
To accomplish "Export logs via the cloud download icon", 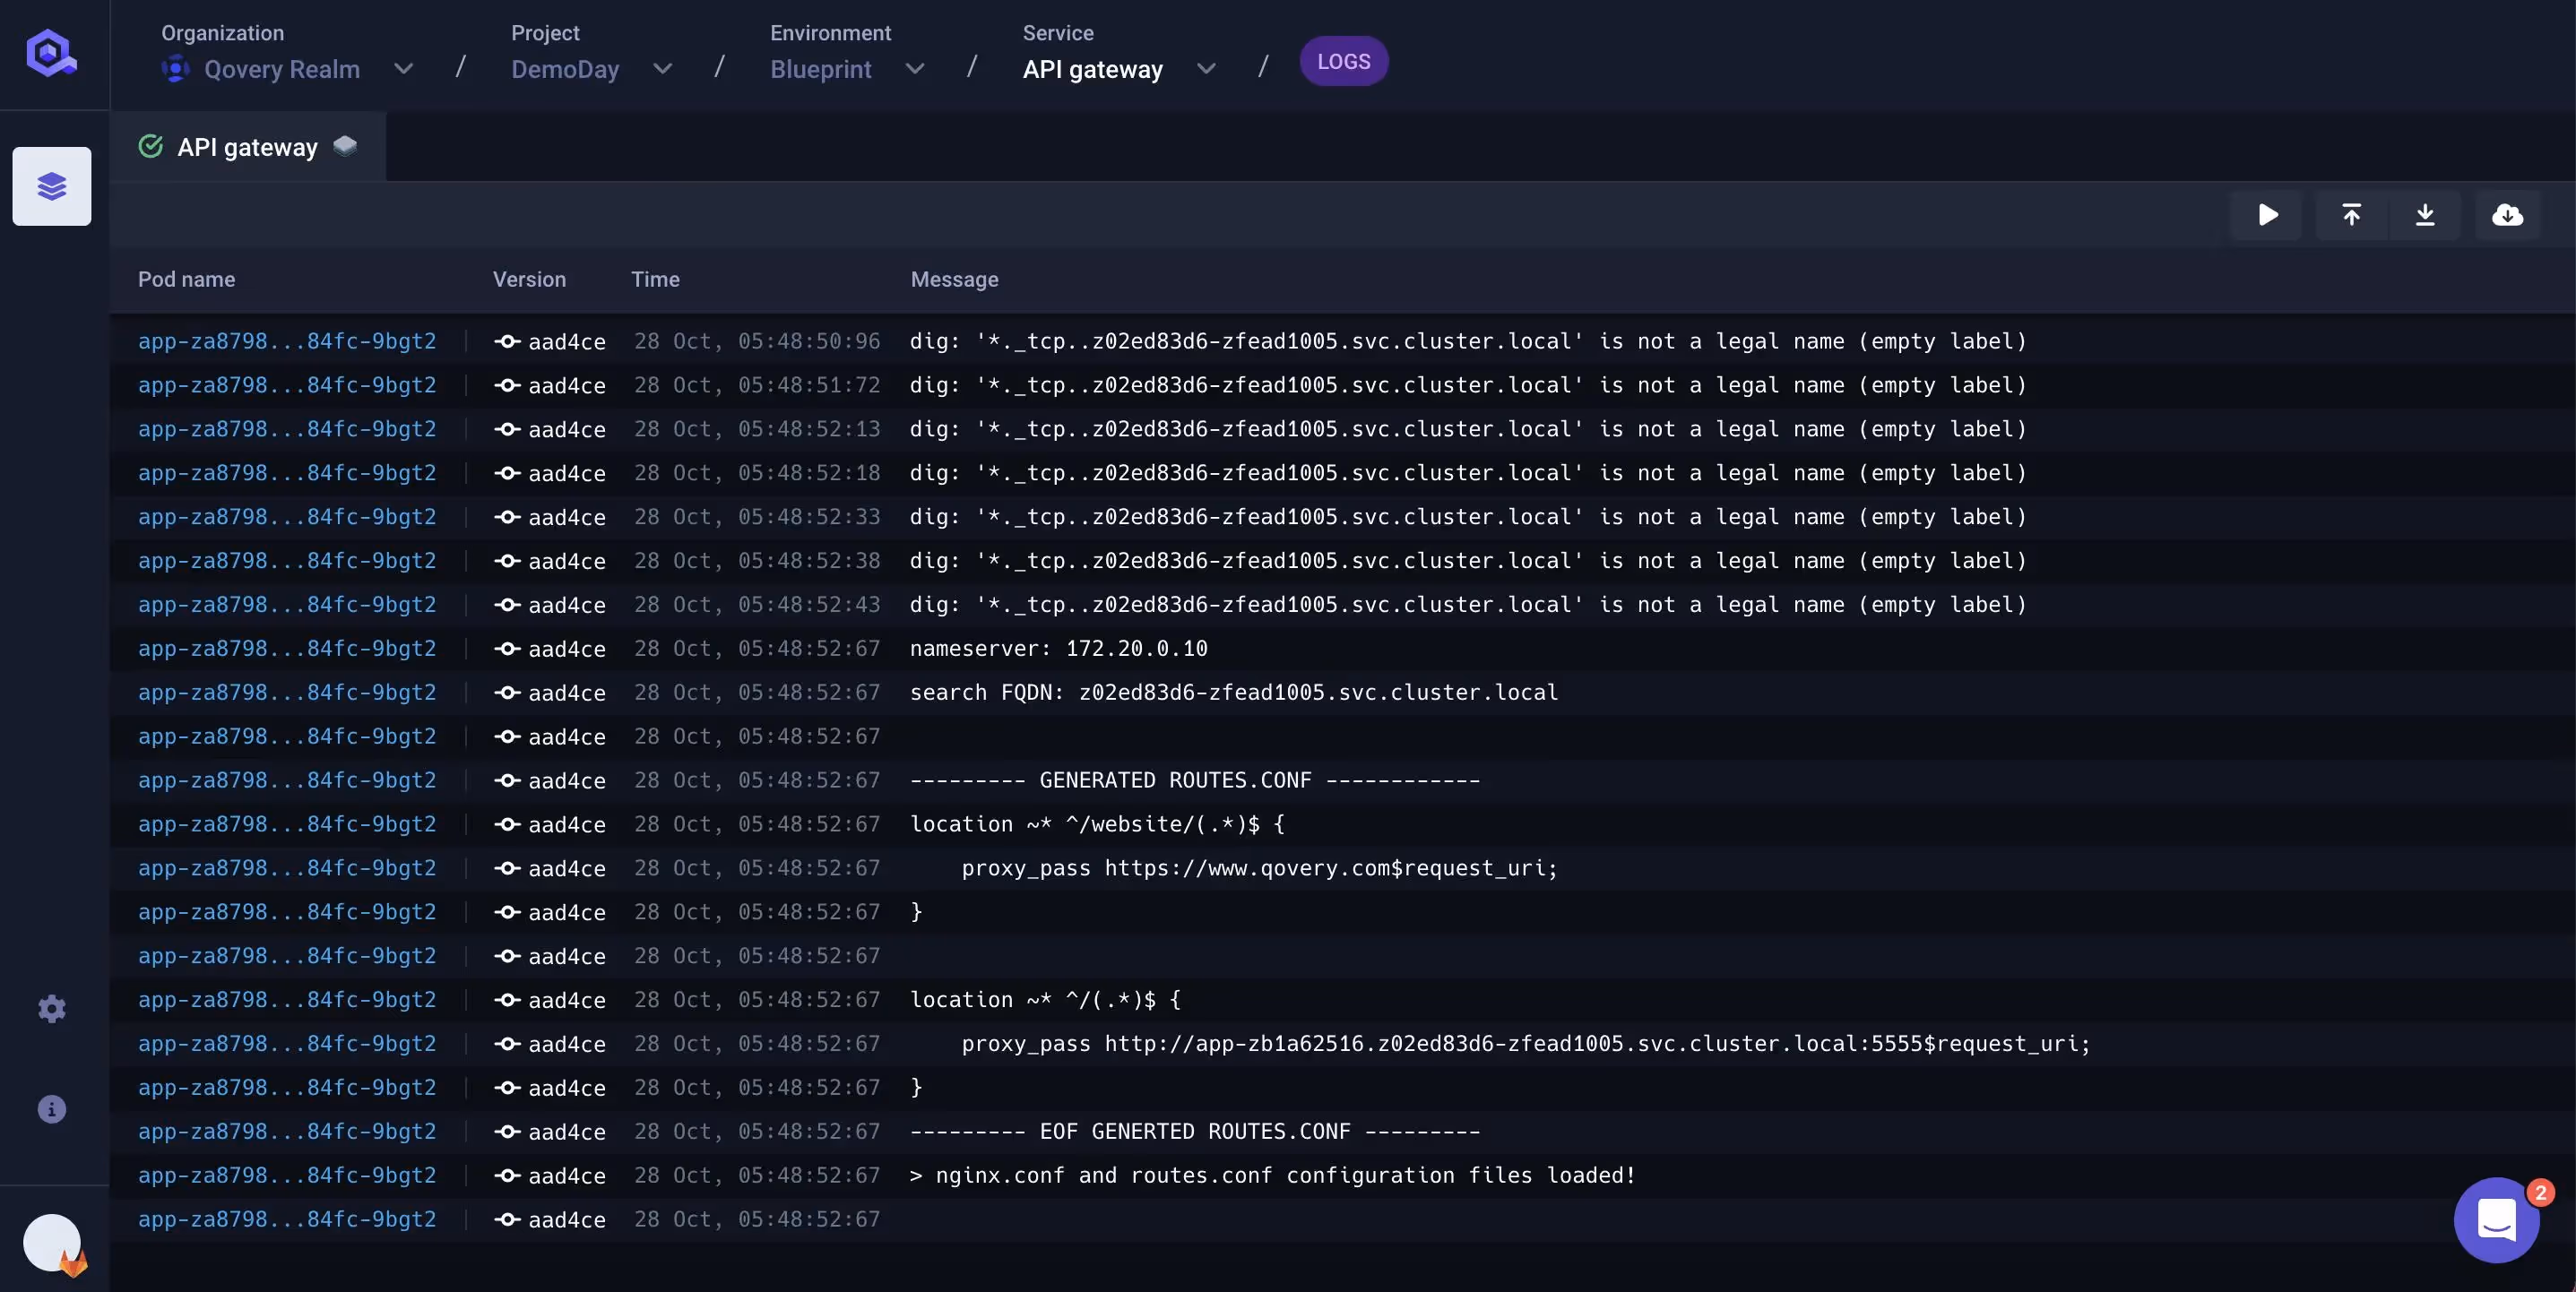I will coord(2509,215).
